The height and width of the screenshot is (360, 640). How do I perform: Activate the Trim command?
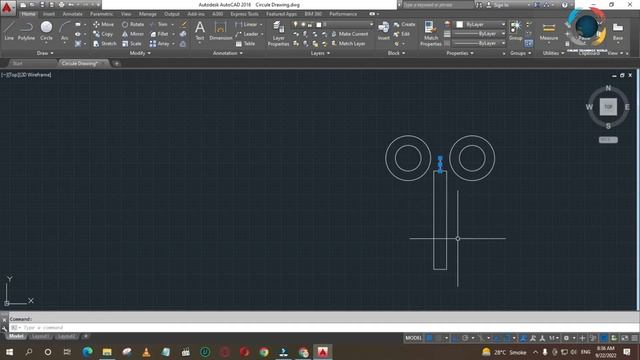point(159,24)
